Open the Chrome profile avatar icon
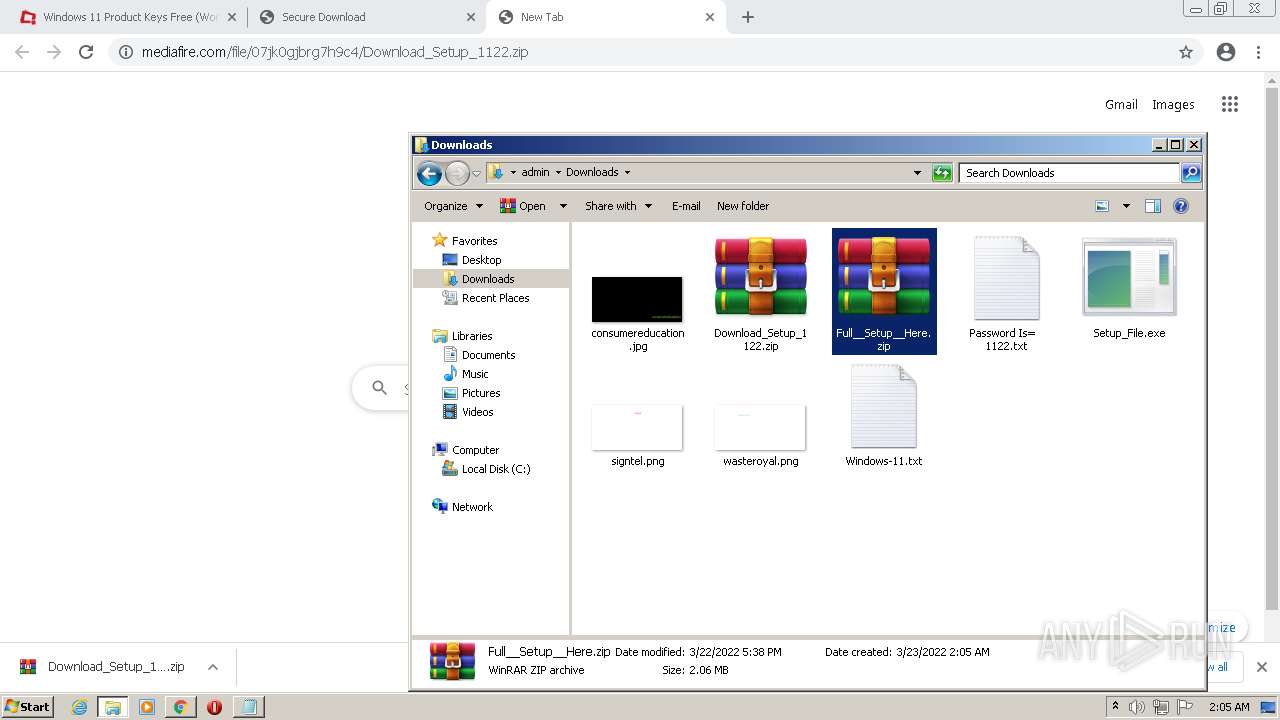The height and width of the screenshot is (720, 1280). coord(1226,52)
